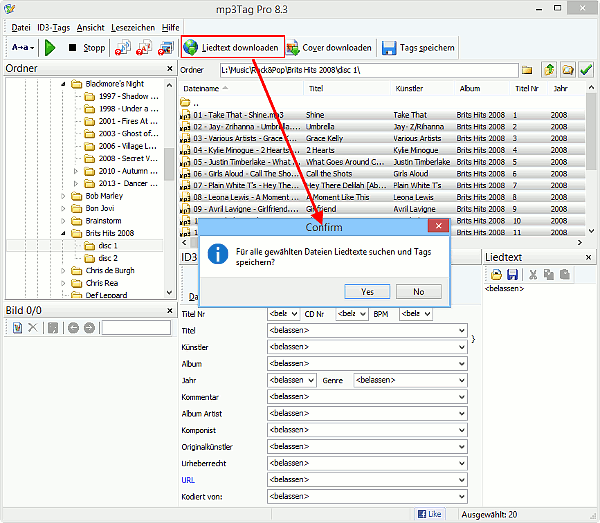Click the save icon in Liedtext panel
This screenshot has height=523, width=600.
point(512,274)
